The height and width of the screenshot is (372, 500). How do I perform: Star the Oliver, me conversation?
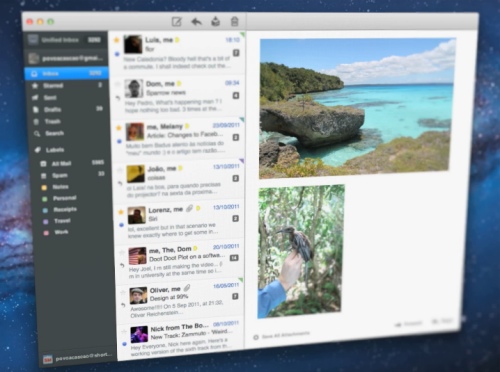click(x=123, y=292)
